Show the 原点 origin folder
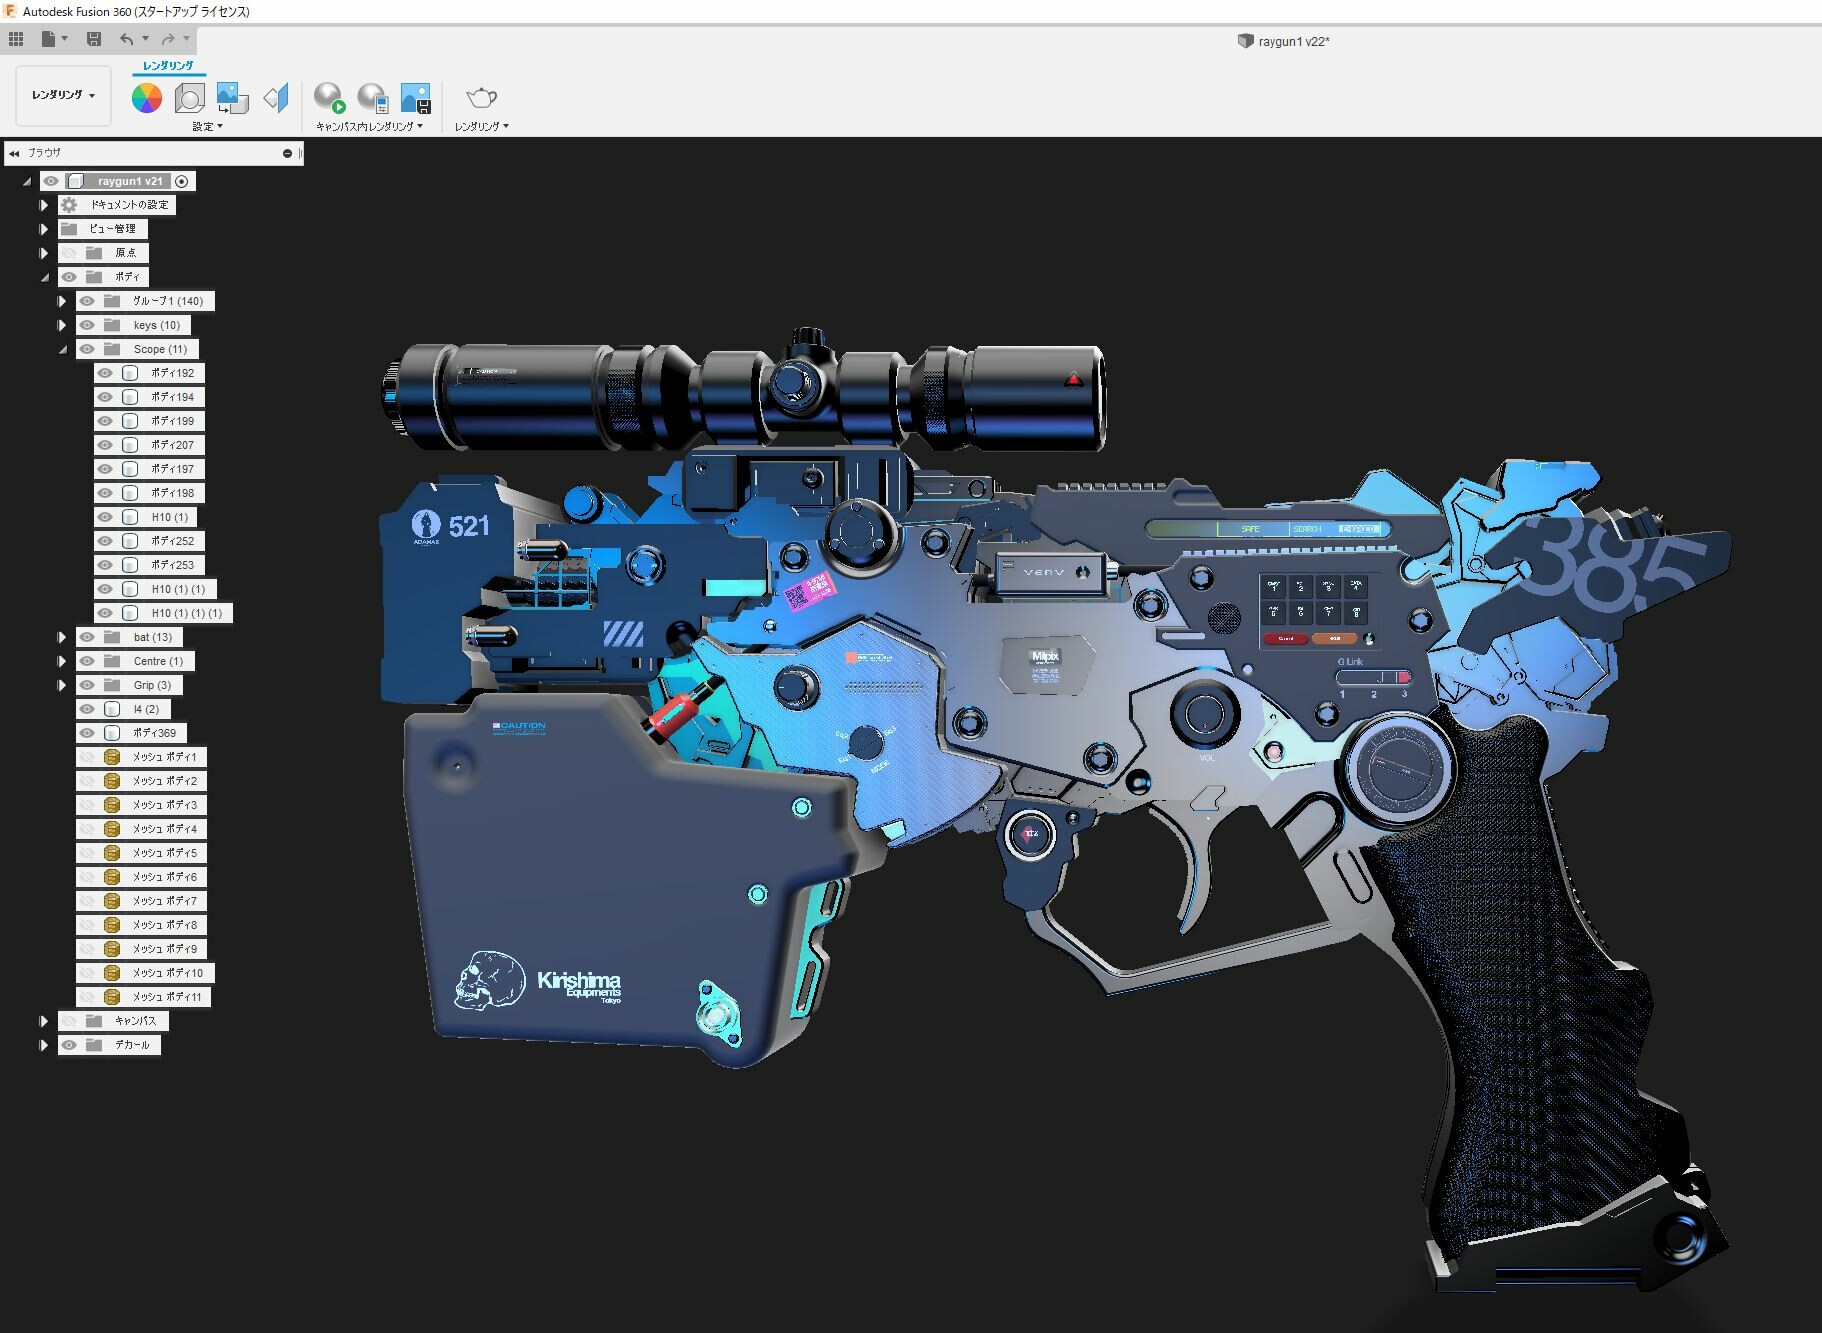 [69, 253]
